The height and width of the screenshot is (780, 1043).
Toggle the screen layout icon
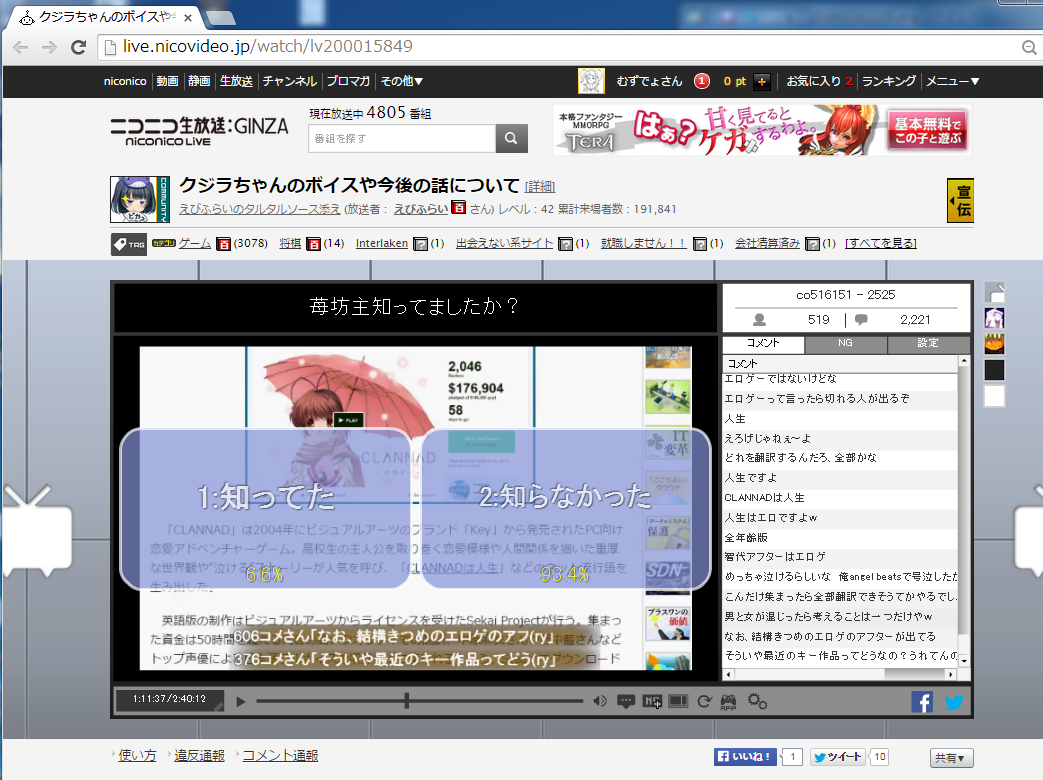(x=678, y=702)
